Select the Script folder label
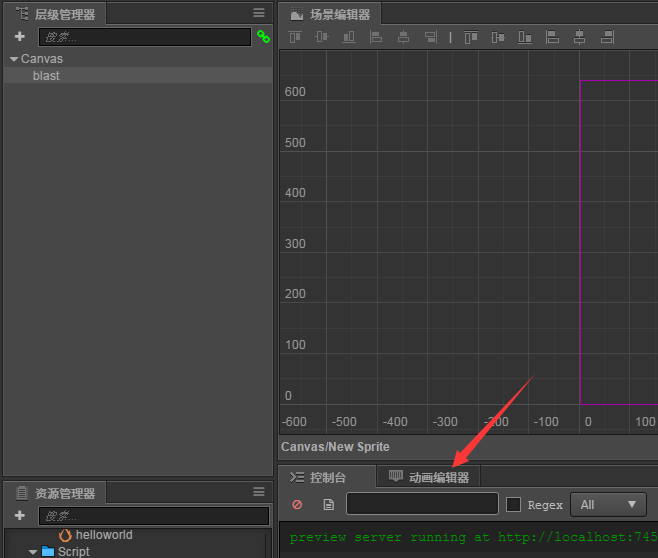The image size is (658, 558). 73,551
